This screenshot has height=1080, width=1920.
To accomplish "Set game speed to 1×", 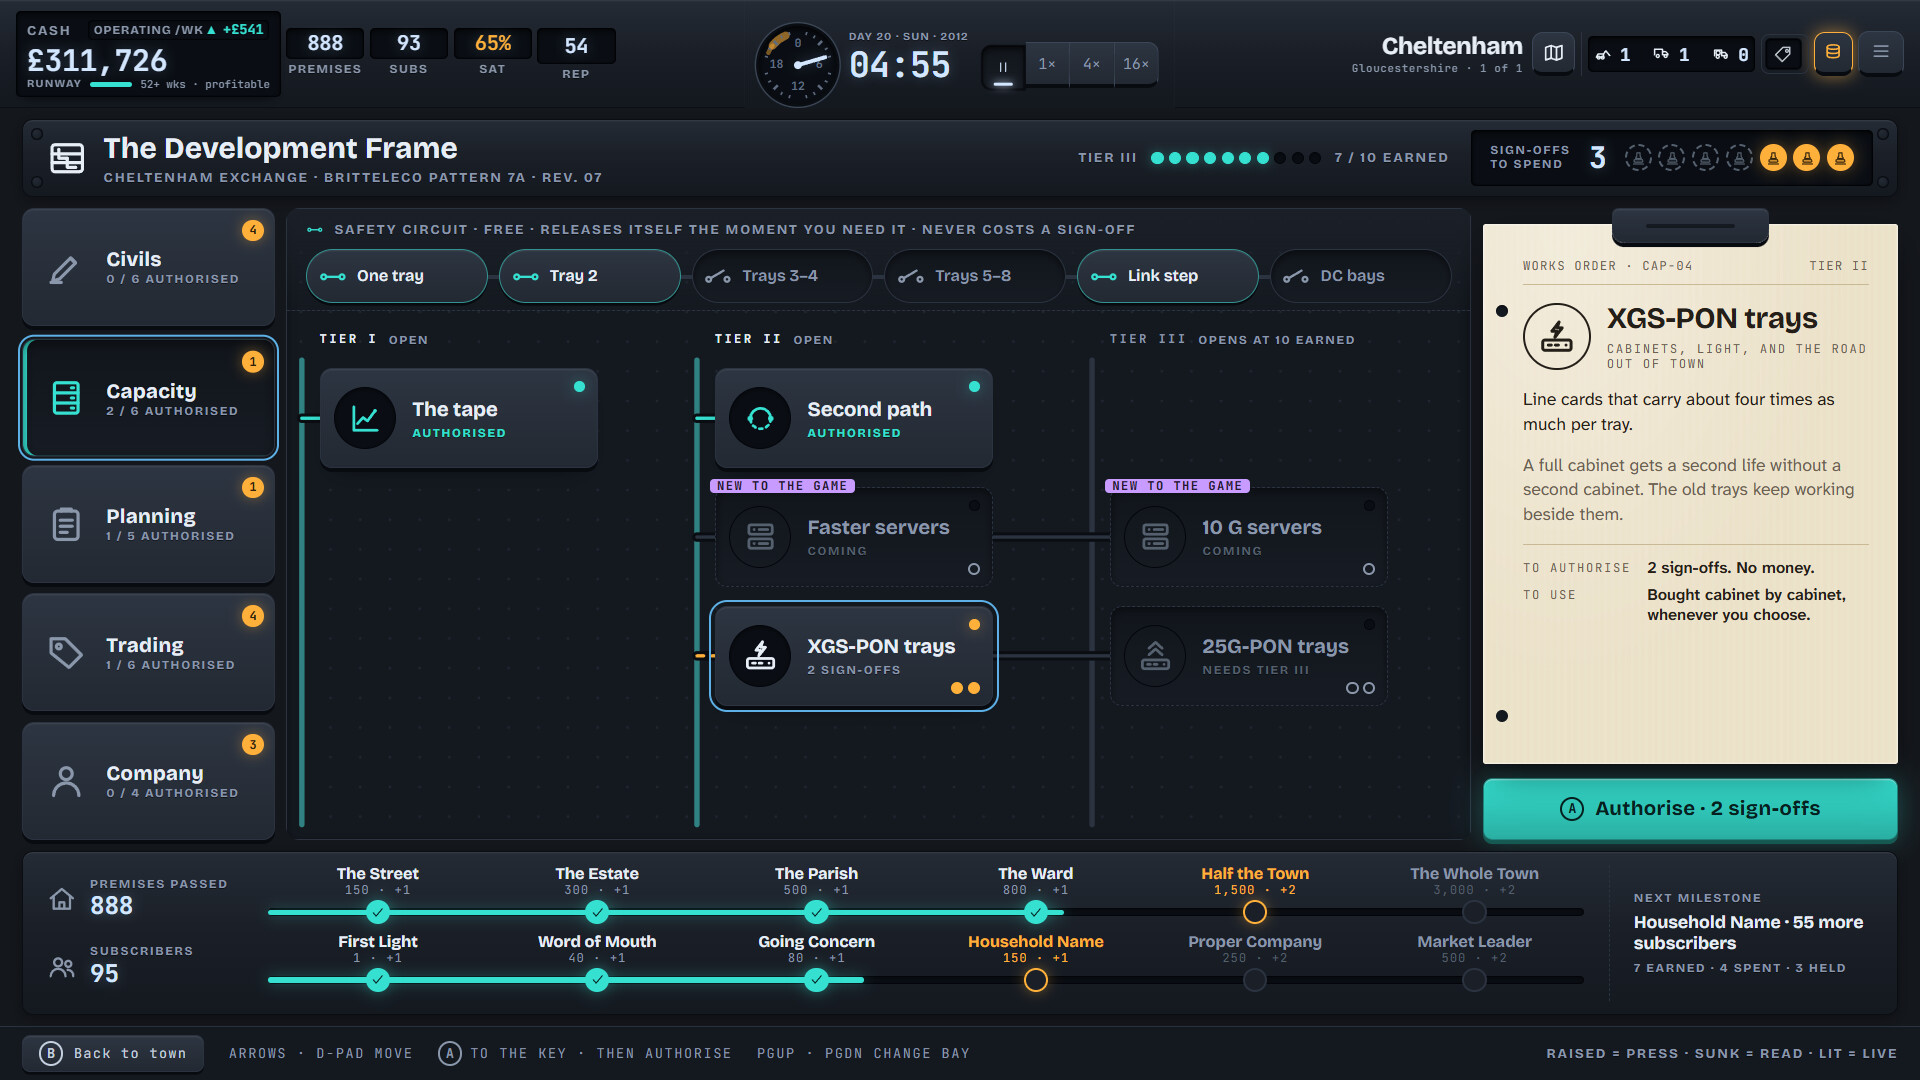I will point(1047,64).
